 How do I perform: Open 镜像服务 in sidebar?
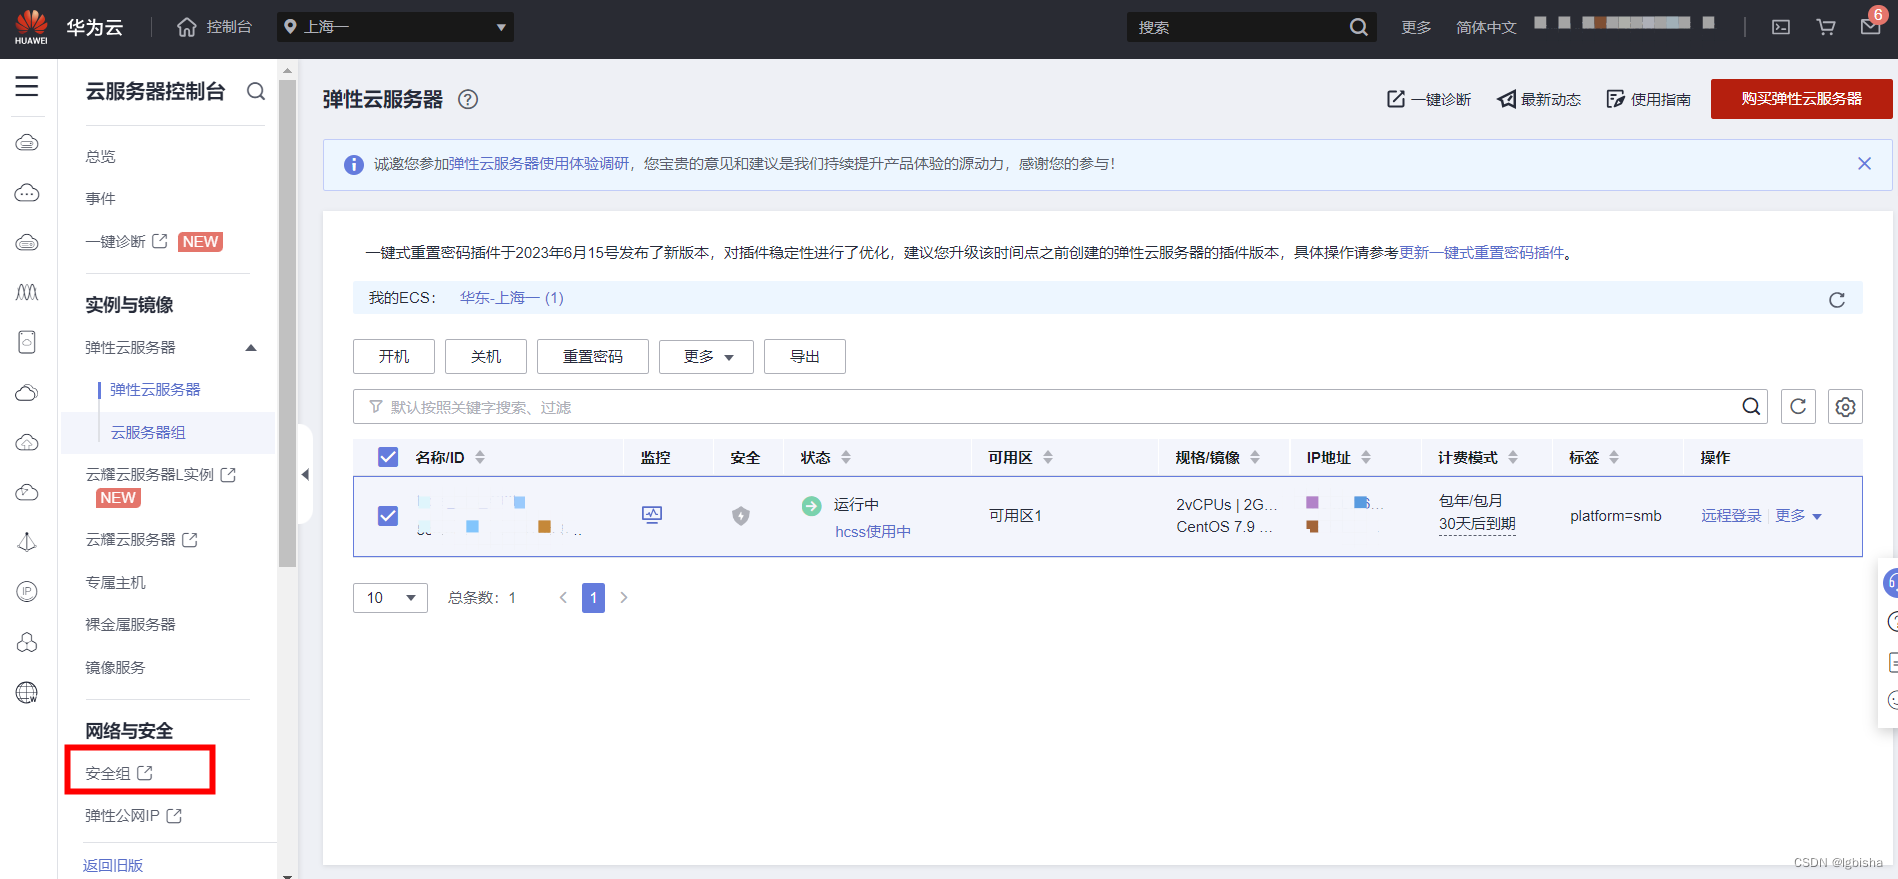click(x=115, y=667)
